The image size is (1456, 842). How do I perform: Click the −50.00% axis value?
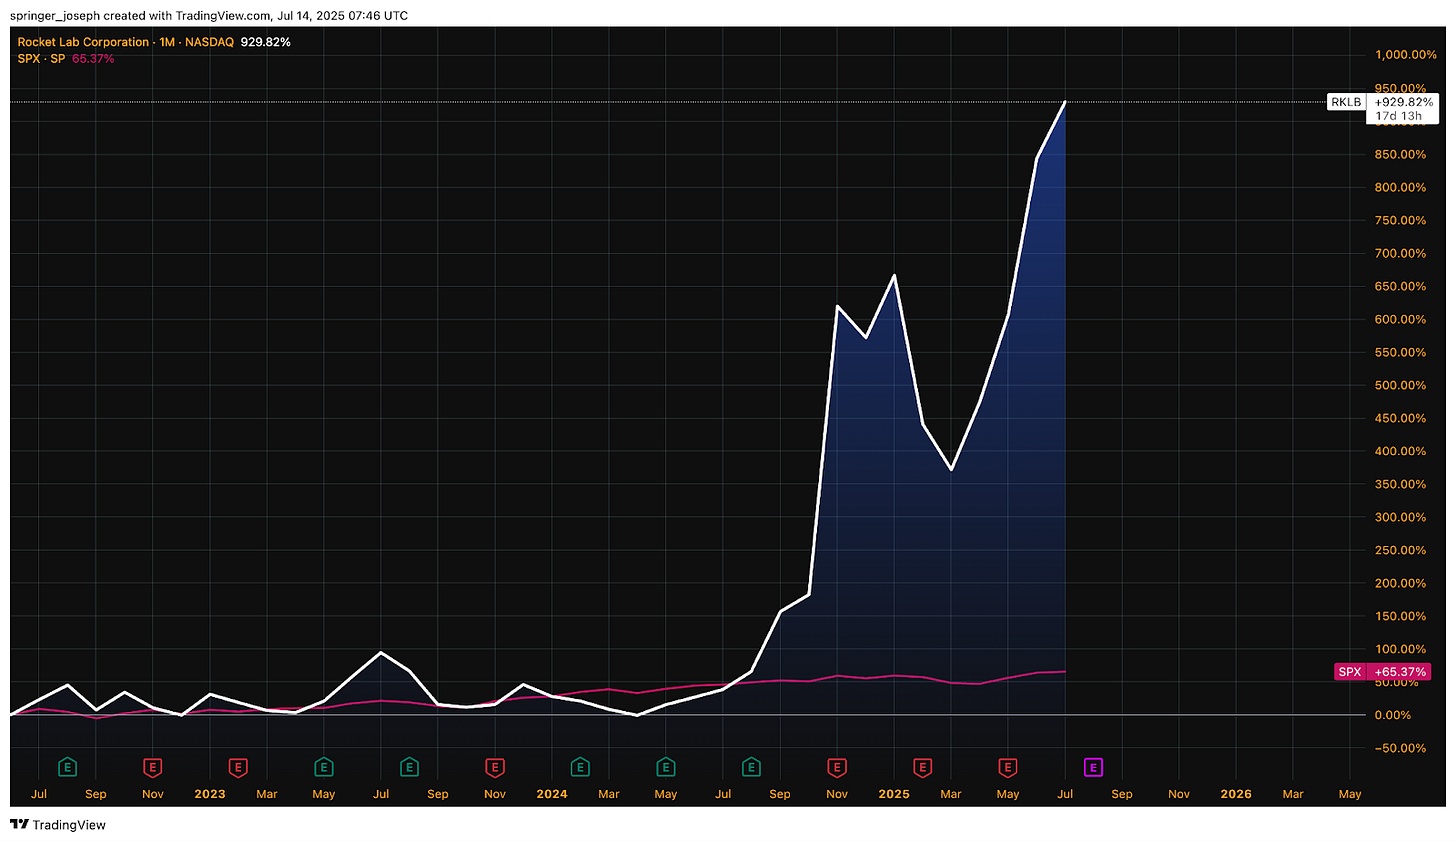click(x=1401, y=748)
